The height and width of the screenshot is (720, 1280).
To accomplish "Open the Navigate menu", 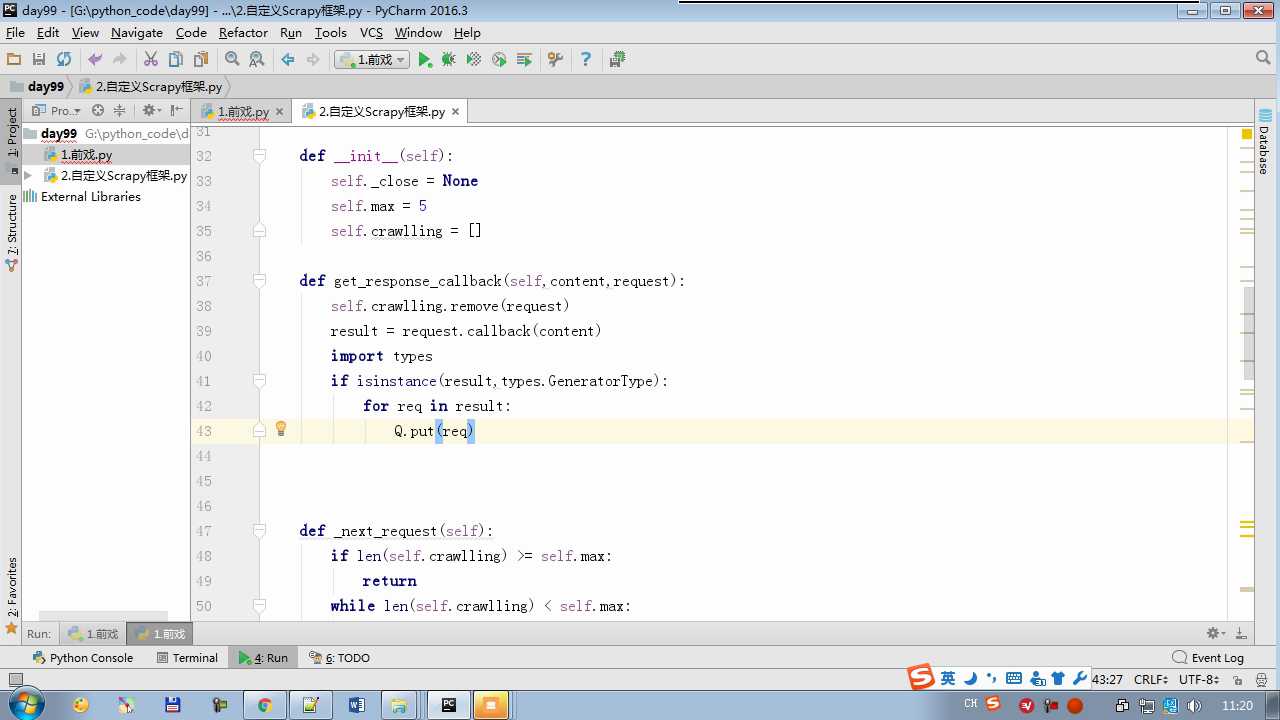I will (x=137, y=33).
